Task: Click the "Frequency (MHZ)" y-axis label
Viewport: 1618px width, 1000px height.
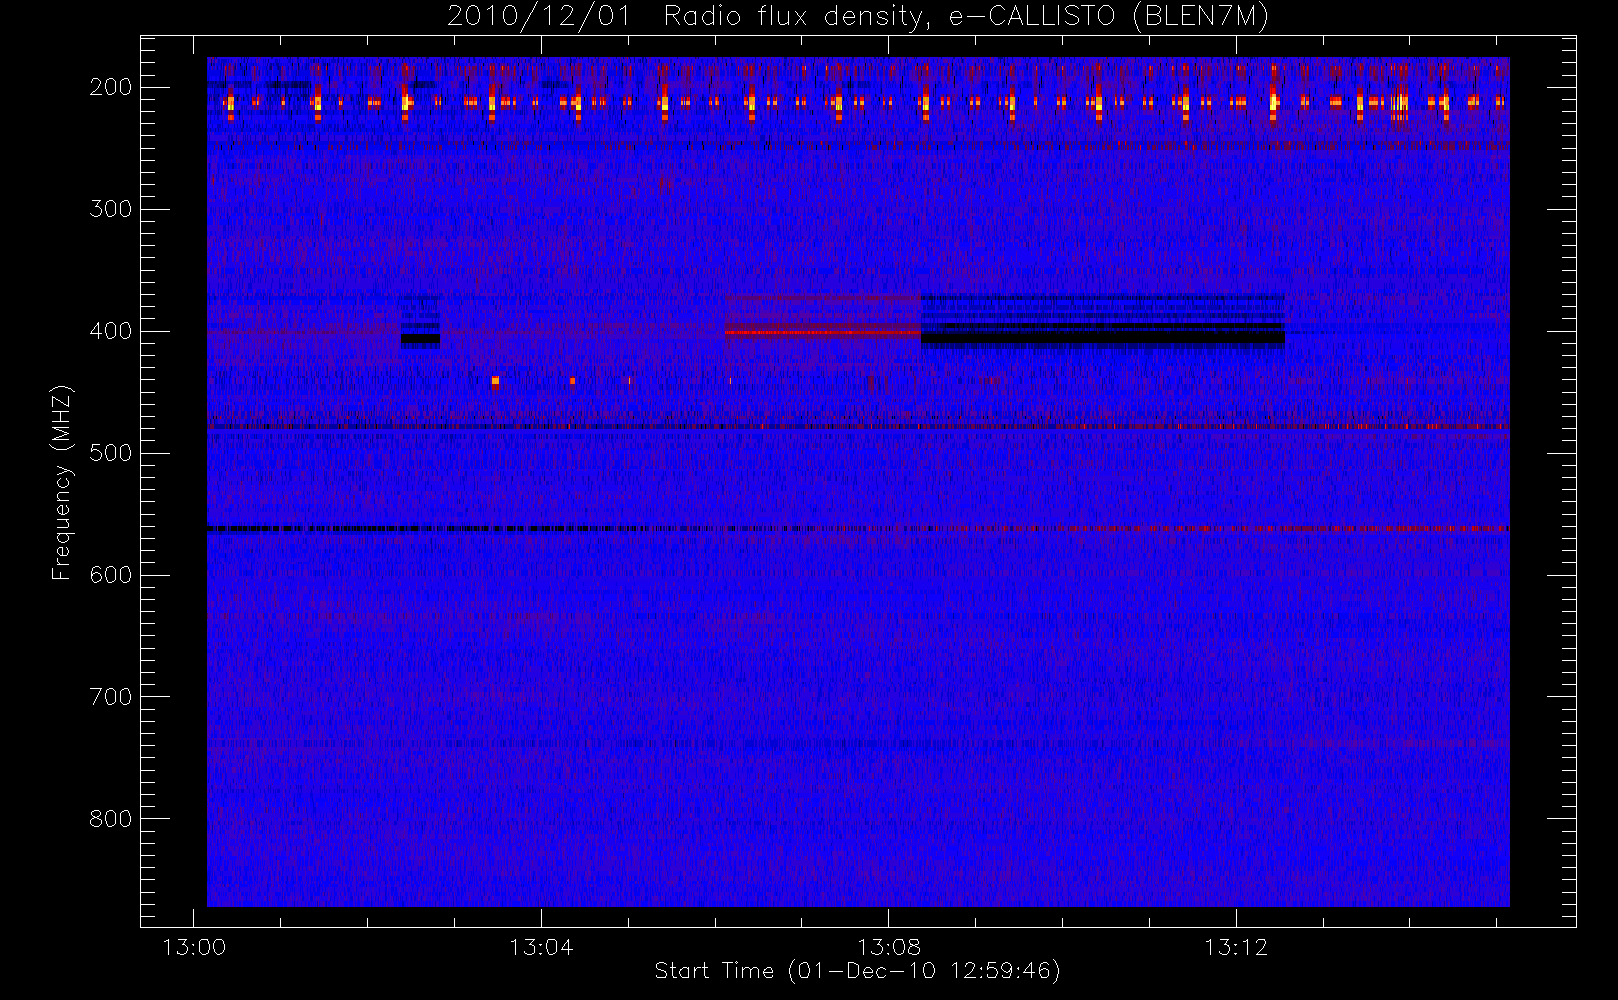Action: tap(62, 482)
